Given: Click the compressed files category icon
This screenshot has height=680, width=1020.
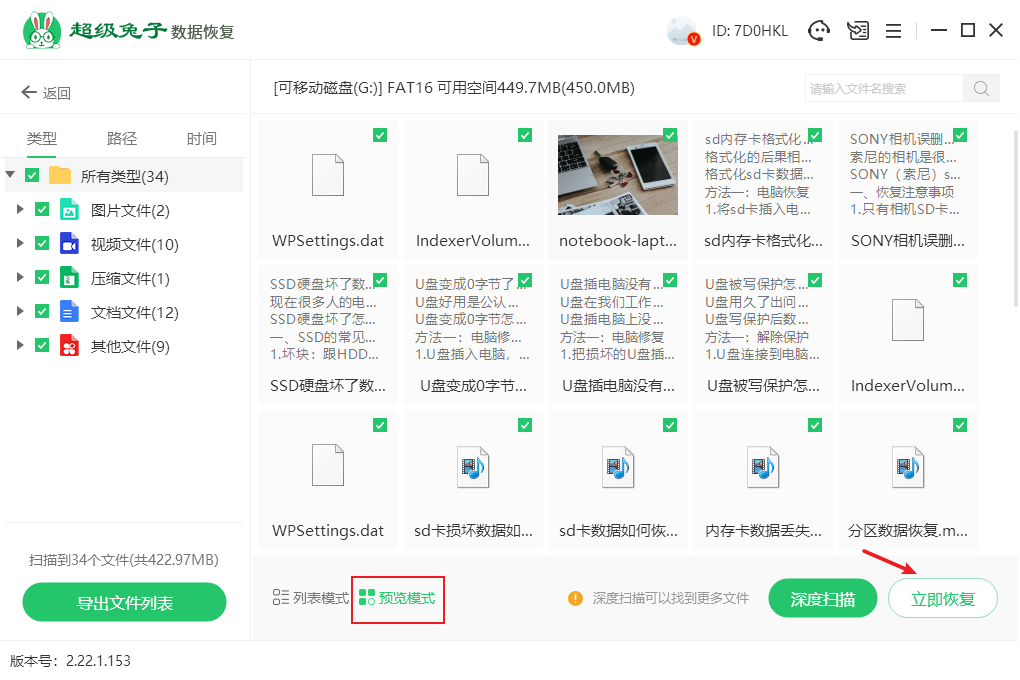Looking at the screenshot, I should coord(69,278).
